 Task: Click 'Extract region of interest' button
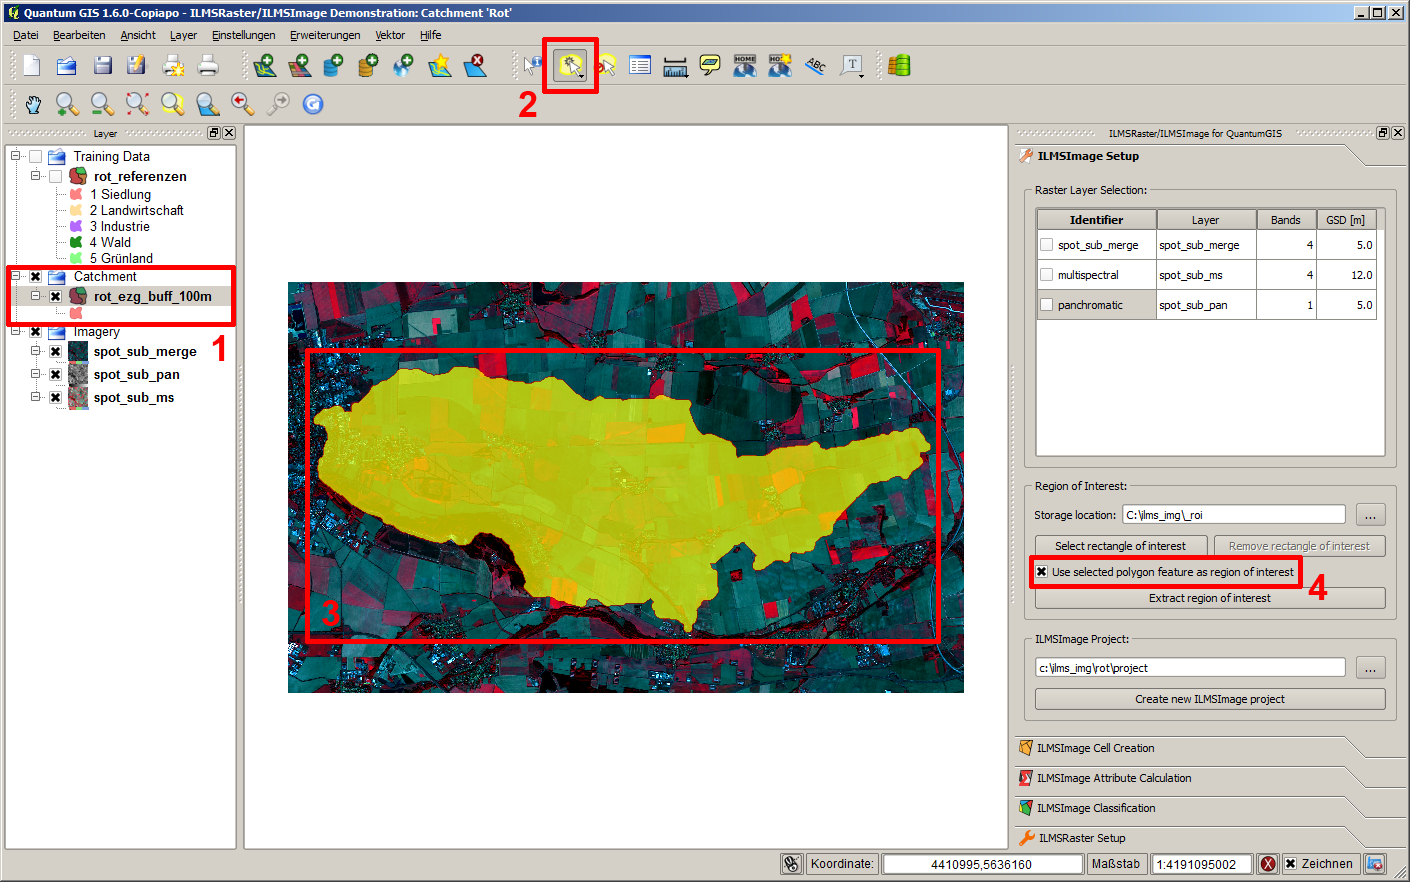point(1209,598)
